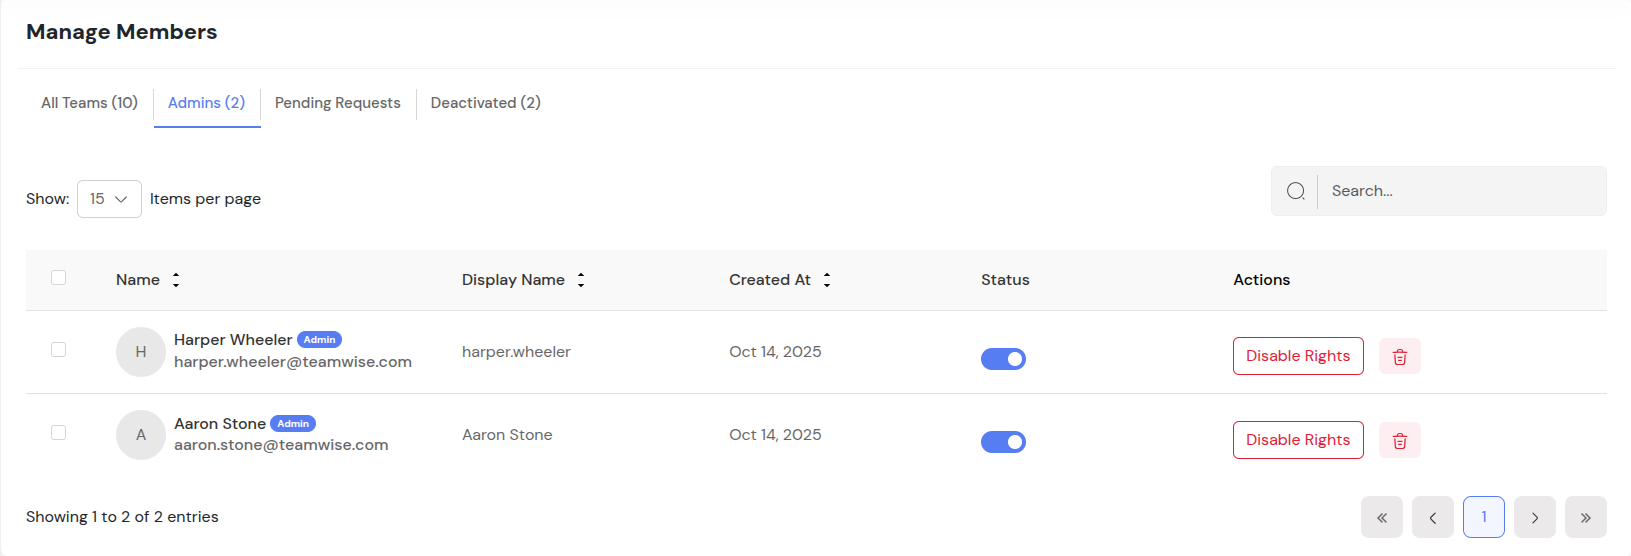Screen dimensions: 1631x556
Task: Jump to the last page
Action: pos(1585,517)
